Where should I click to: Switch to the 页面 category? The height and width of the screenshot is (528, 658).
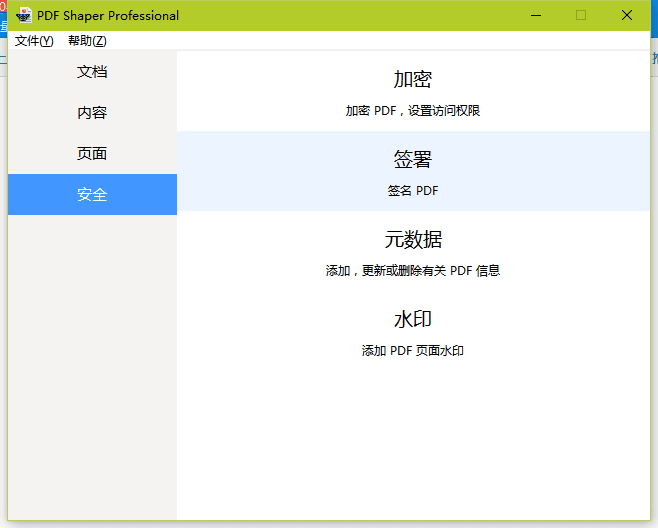tap(92, 154)
